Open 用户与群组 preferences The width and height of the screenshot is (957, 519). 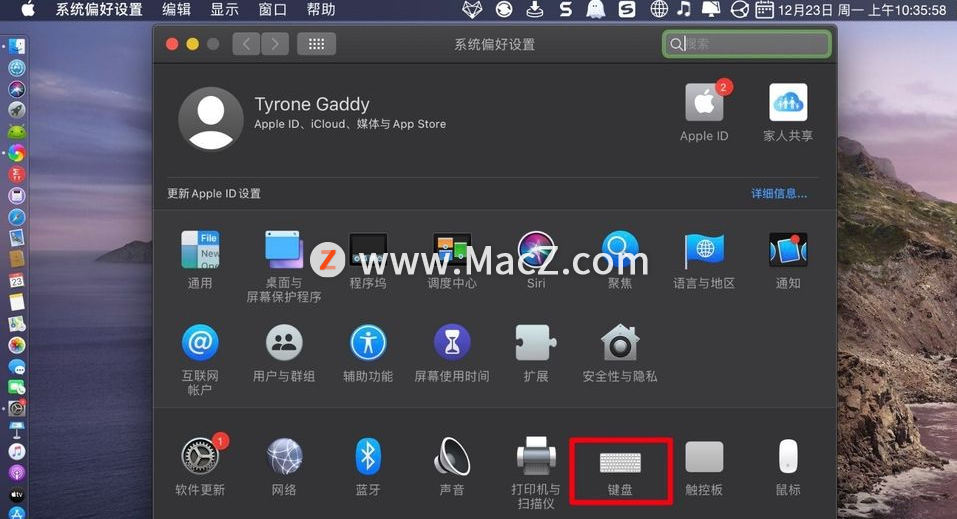(x=284, y=353)
